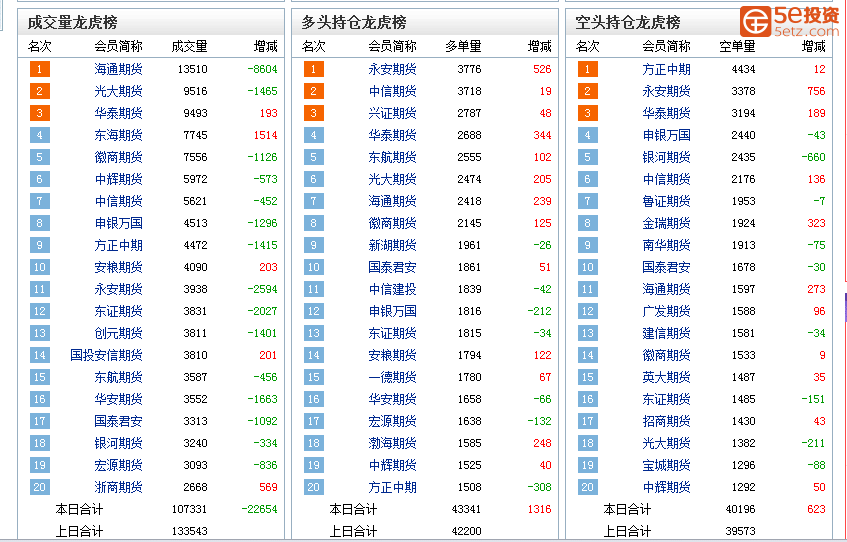Image resolution: width=847 pixels, height=542 pixels.
Task: Open 一德期货 member link
Action: pyautogui.click(x=392, y=377)
